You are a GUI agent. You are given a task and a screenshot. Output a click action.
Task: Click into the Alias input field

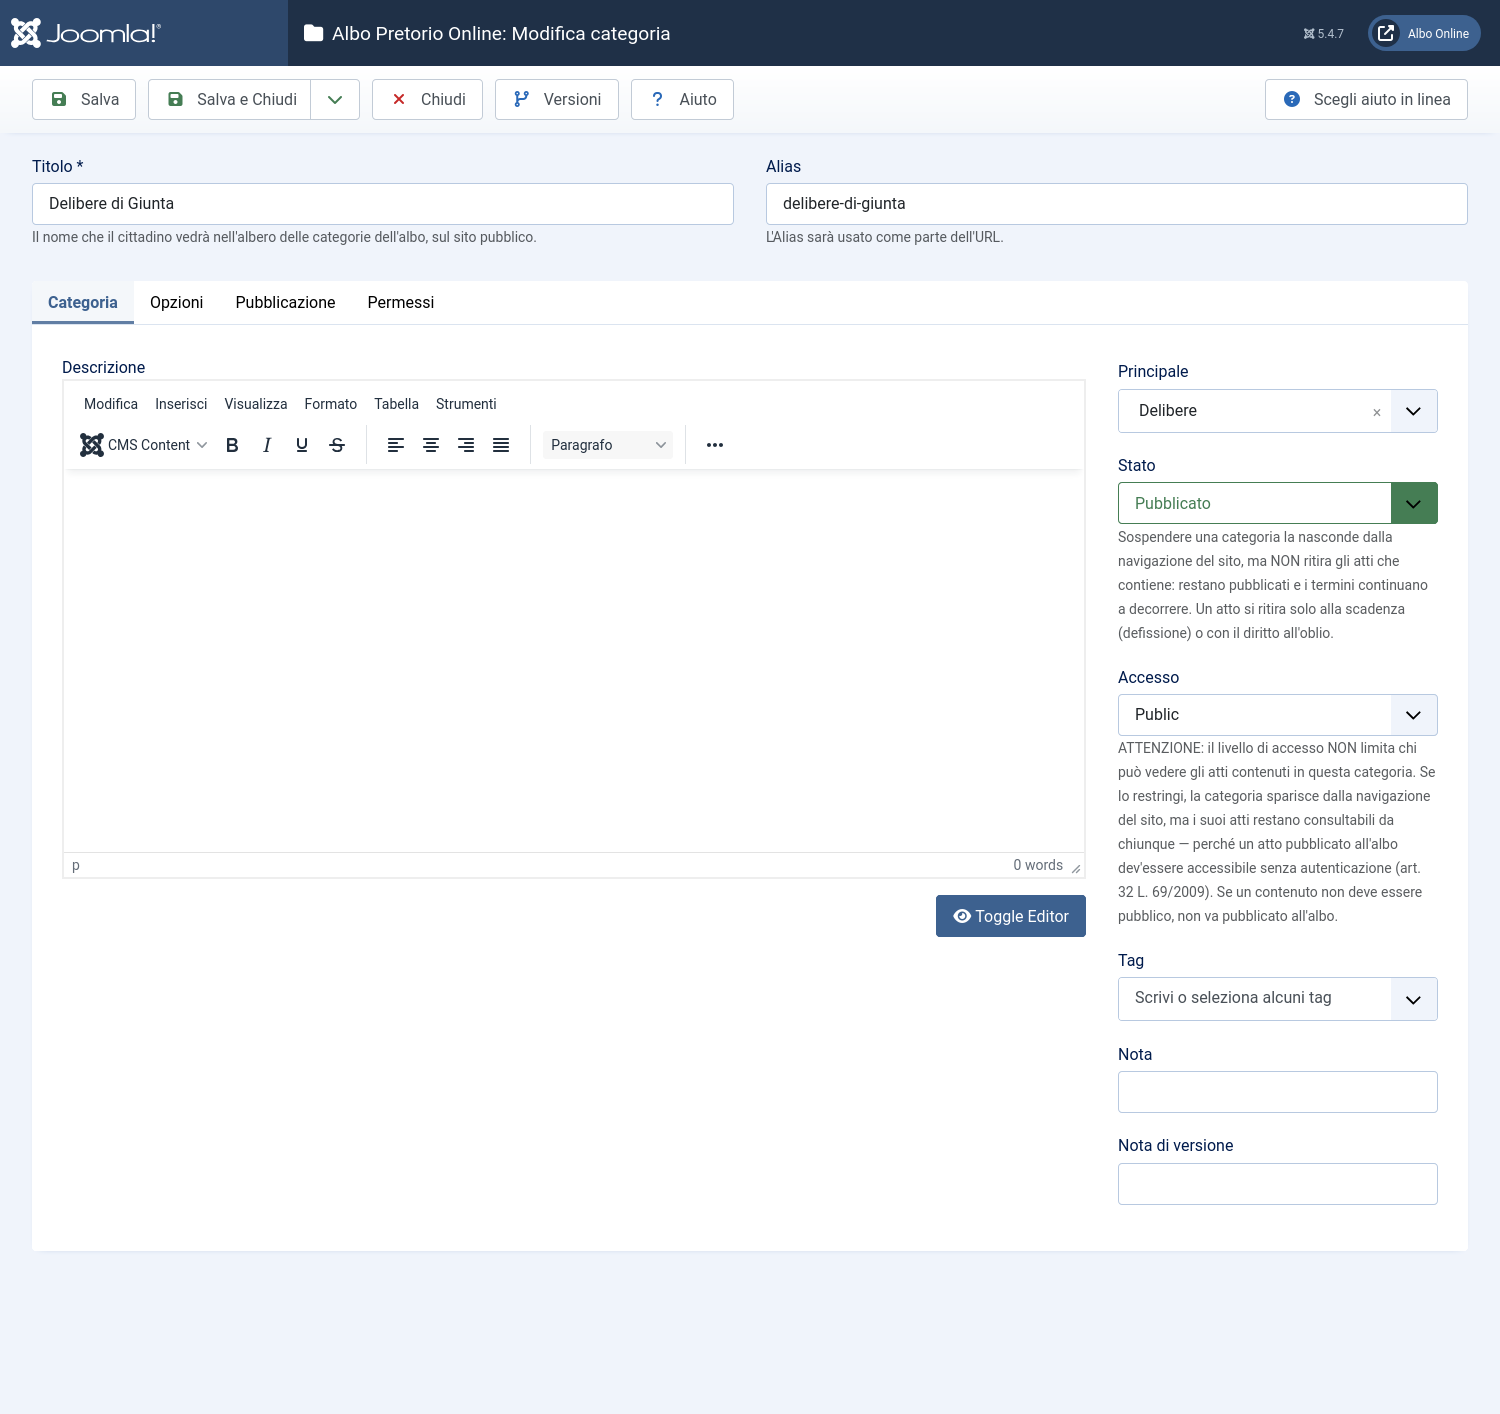1117,204
